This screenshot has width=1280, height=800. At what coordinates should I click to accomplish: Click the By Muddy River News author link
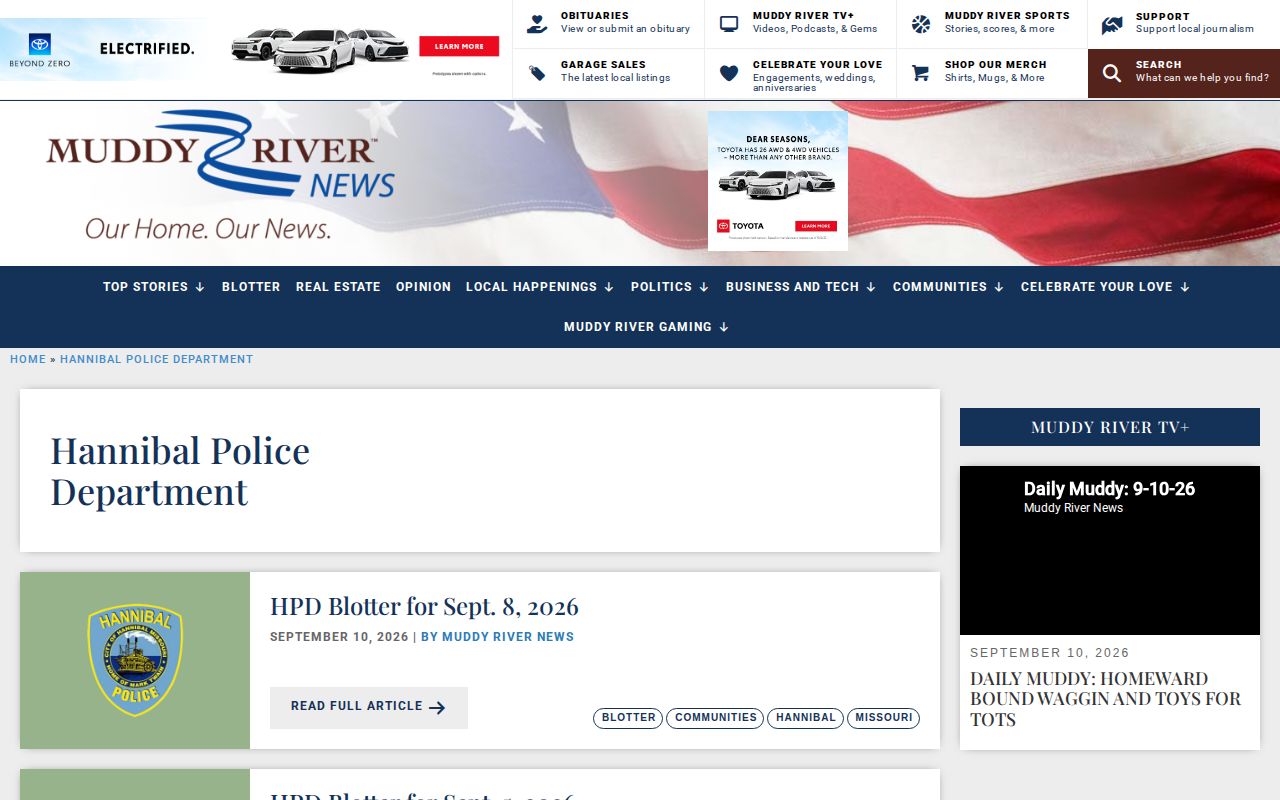(497, 637)
